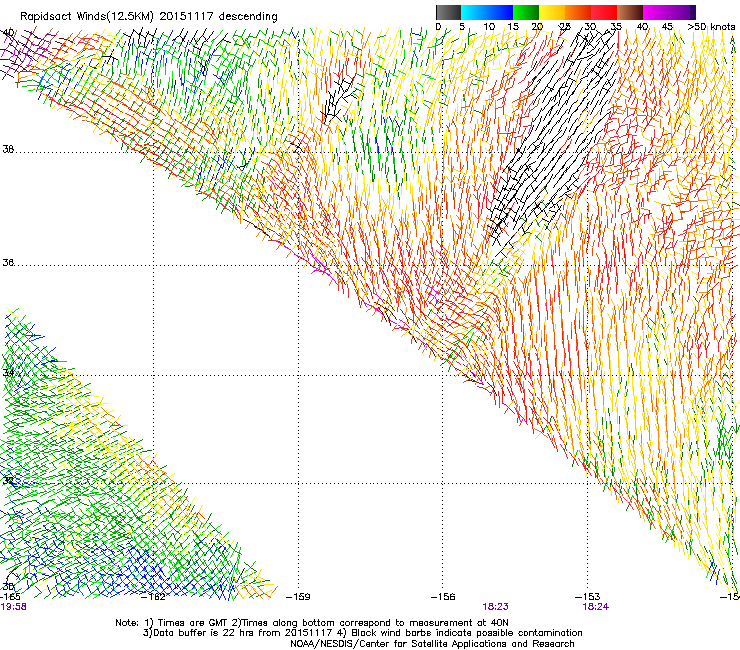Click the note 'Data buffer is 22 hrs'

point(204,633)
